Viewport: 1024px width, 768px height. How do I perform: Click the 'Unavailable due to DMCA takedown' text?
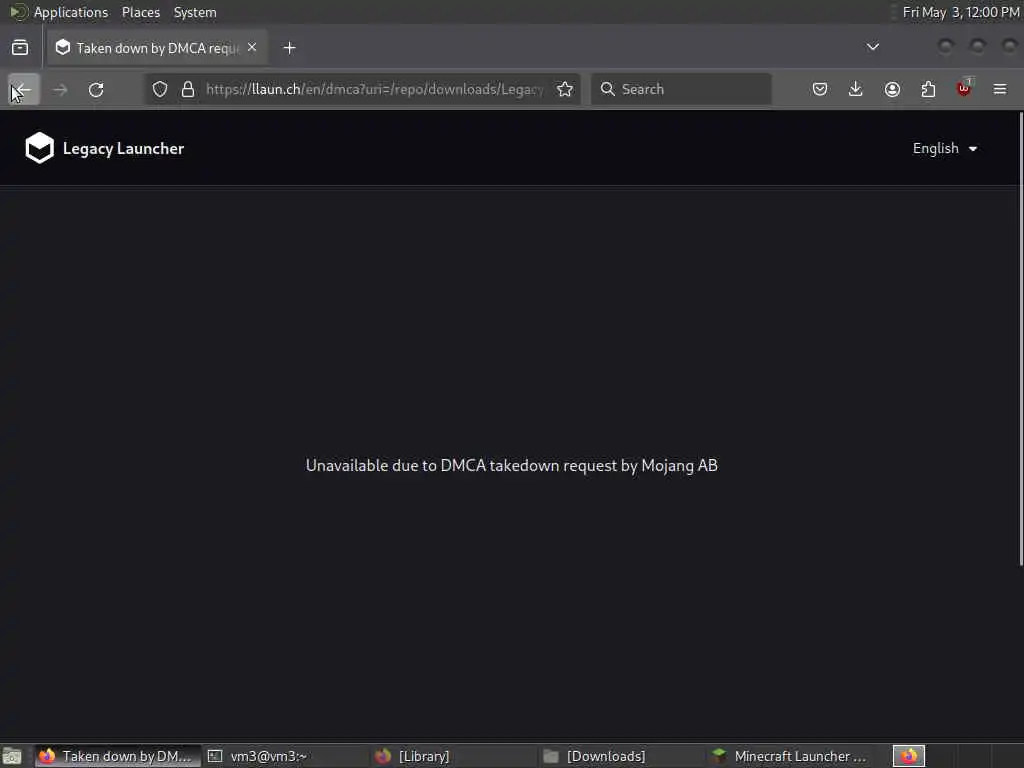pyautogui.click(x=512, y=466)
